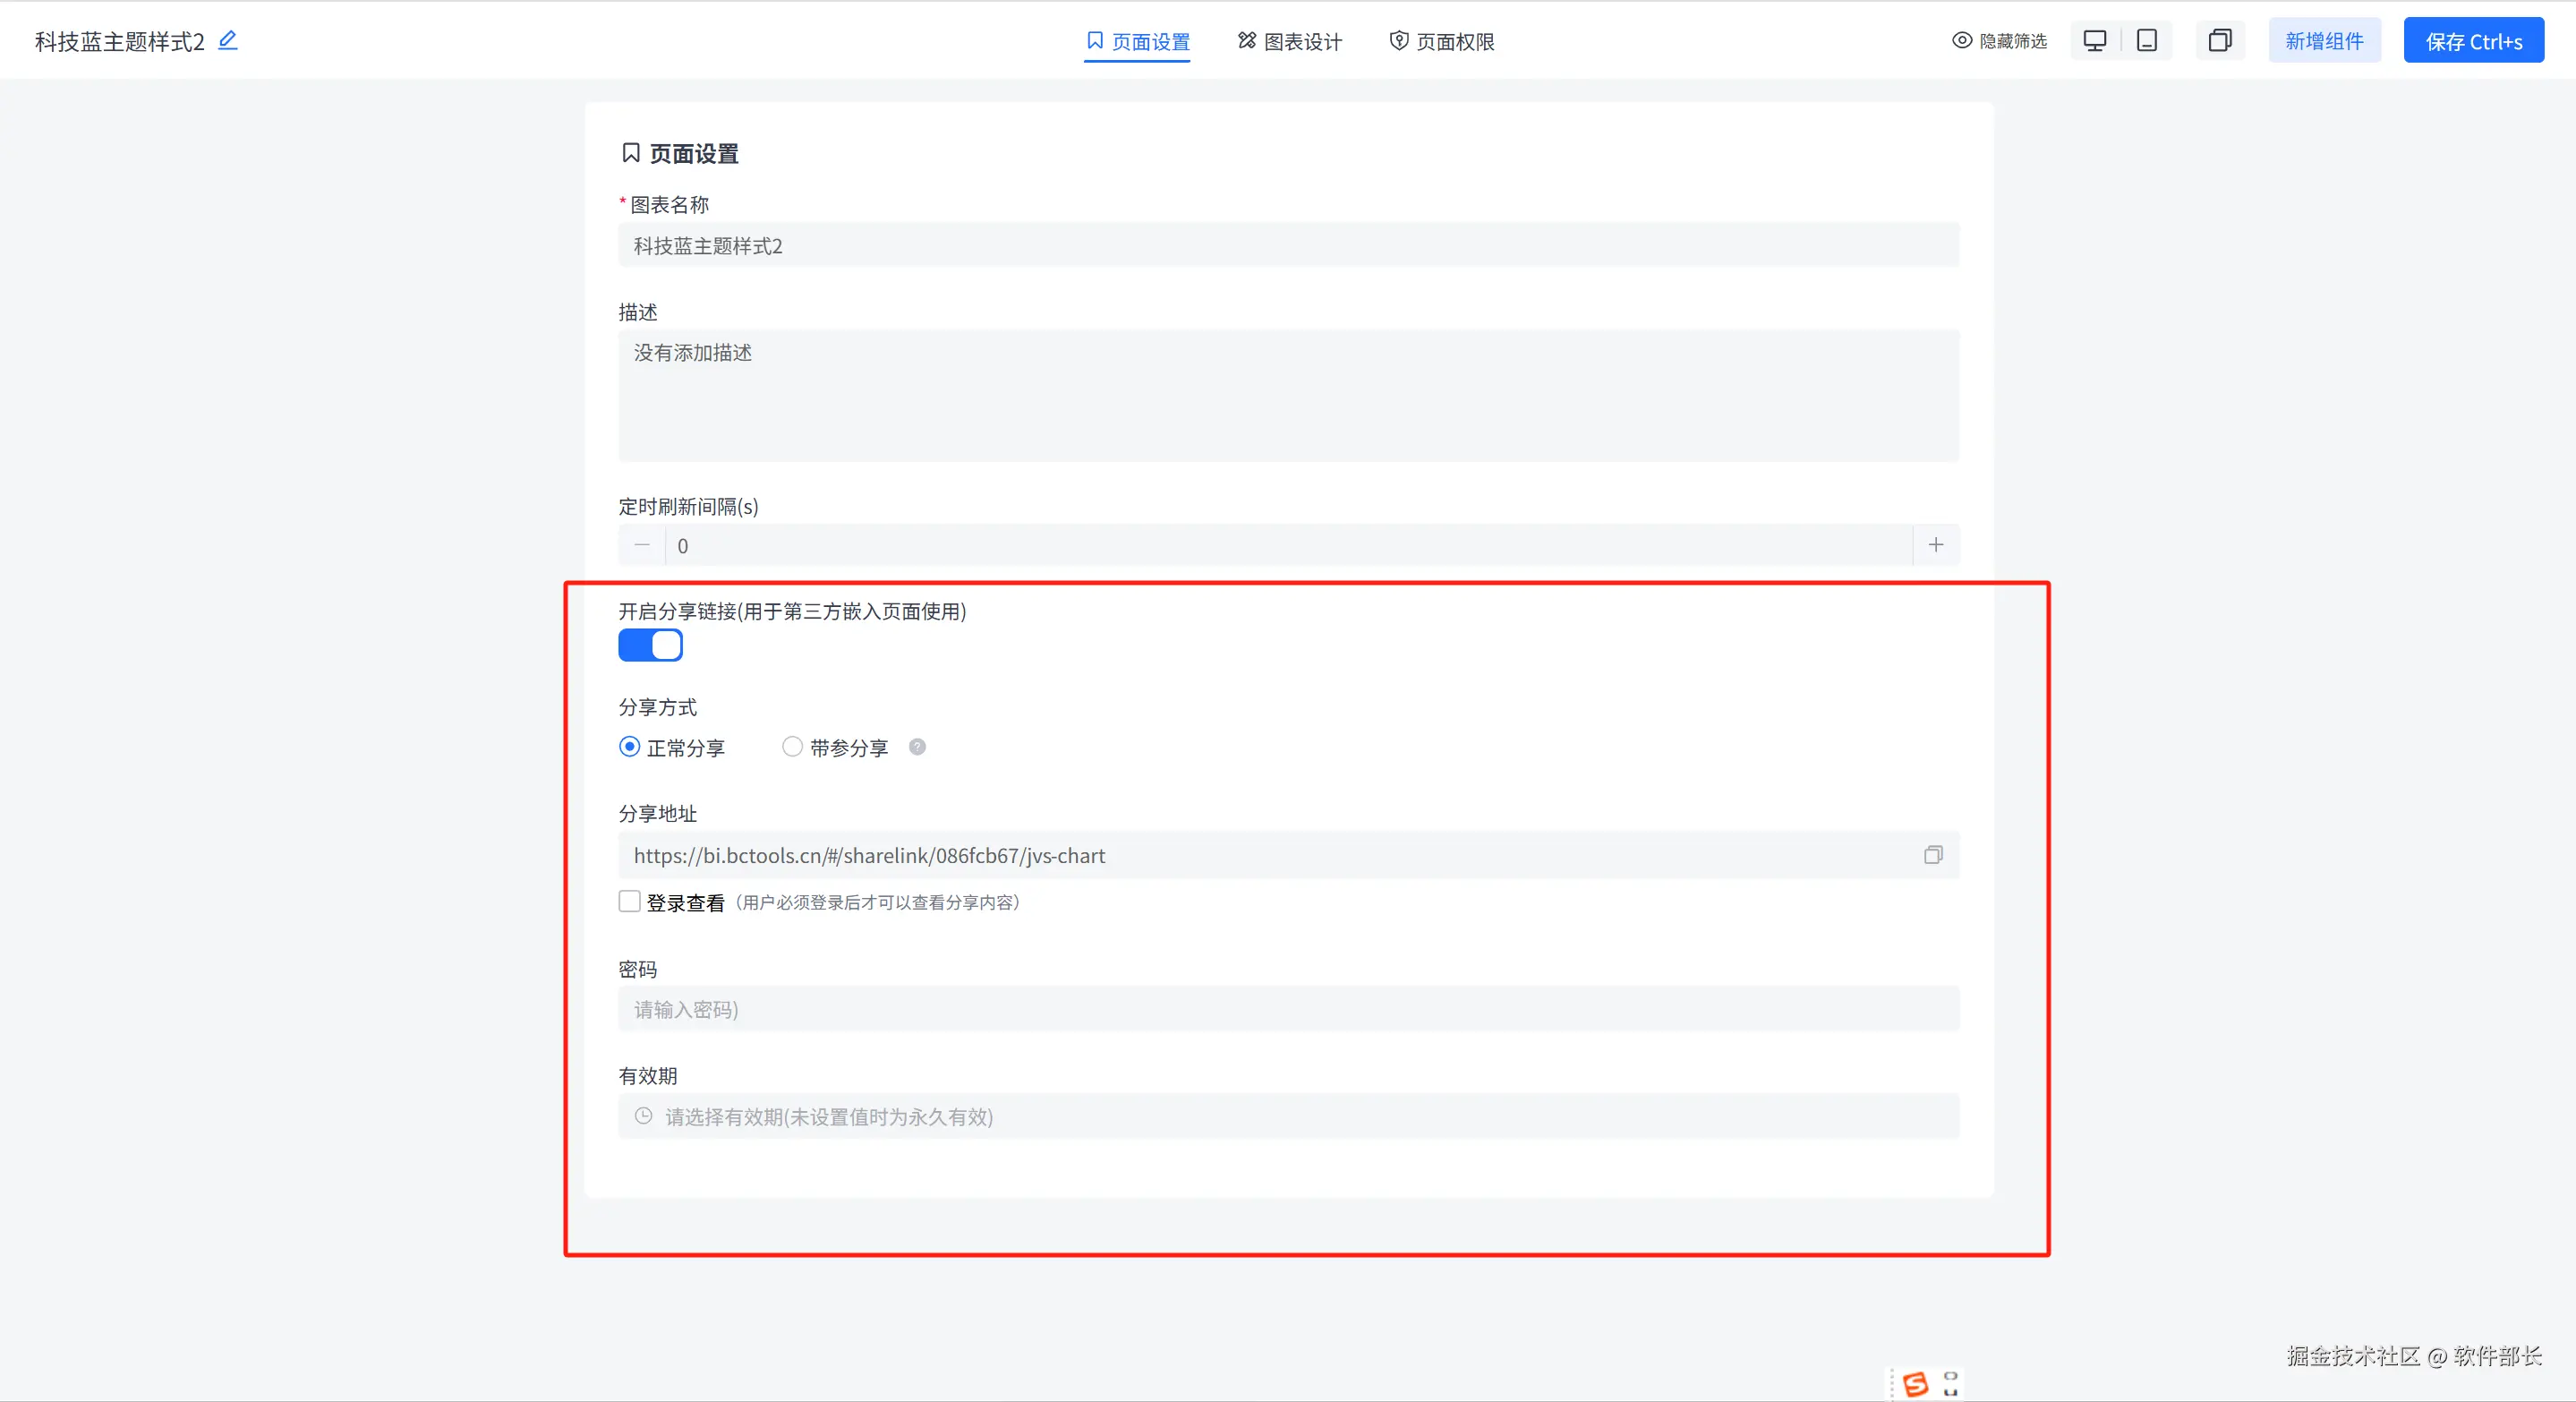
Task: Increase refresh interval with plus button
Action: click(x=1936, y=545)
